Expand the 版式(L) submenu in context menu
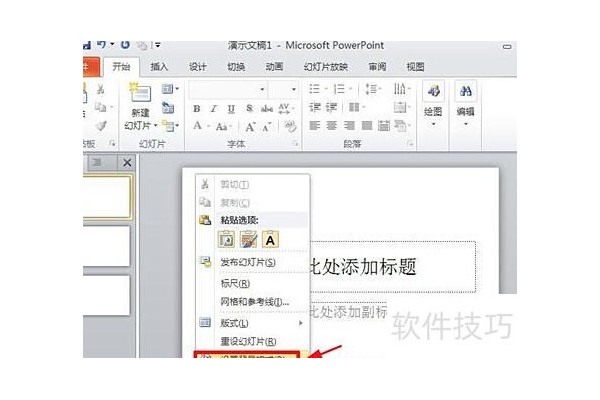Viewport: 600px width, 400px height. coord(253,323)
